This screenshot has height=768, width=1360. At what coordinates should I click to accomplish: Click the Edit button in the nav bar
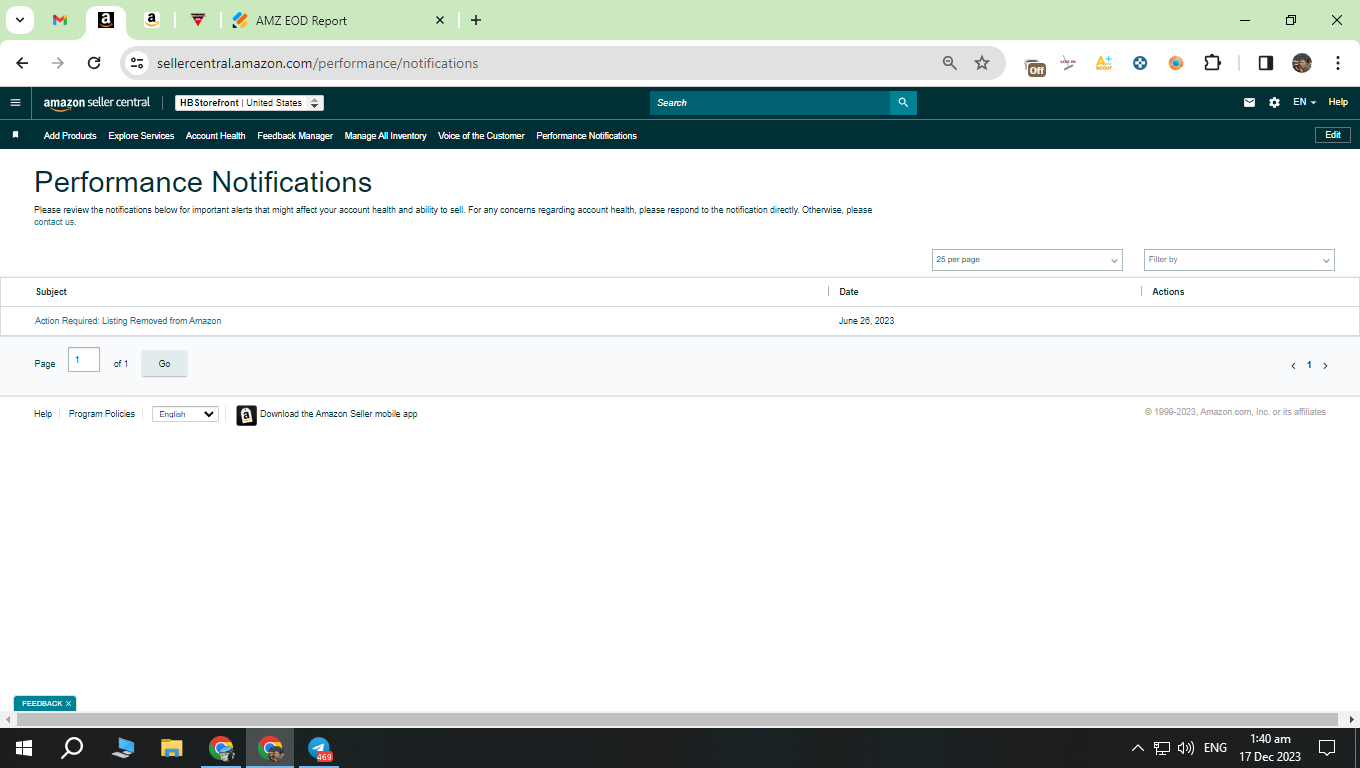[1333, 135]
